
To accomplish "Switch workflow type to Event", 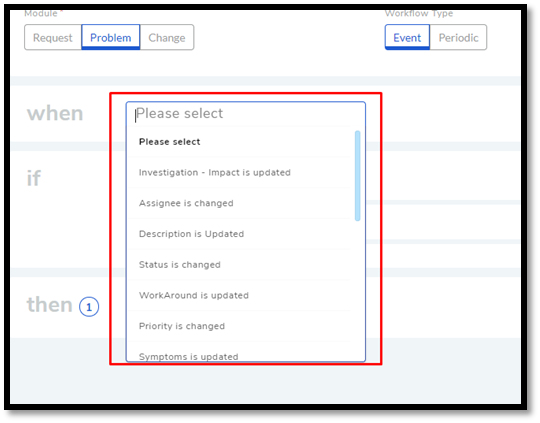I will 407,38.
